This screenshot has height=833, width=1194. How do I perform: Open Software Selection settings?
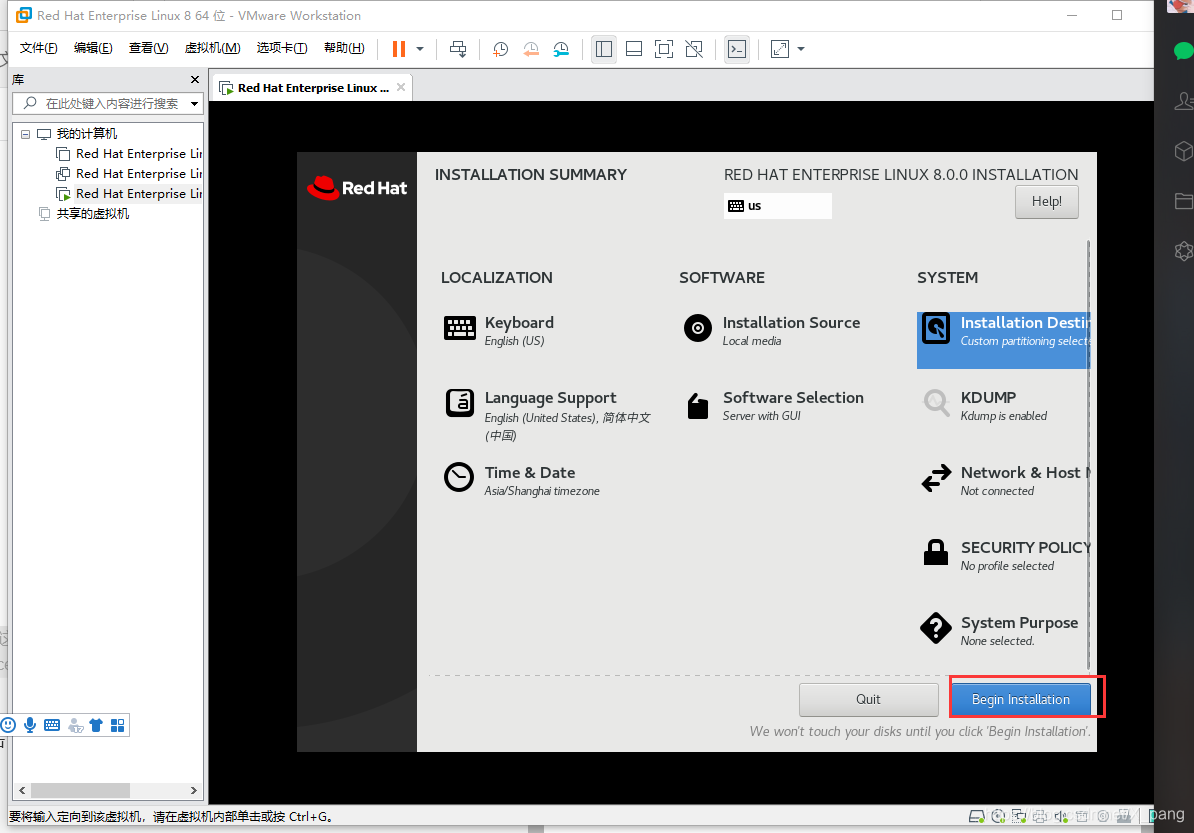[774, 405]
